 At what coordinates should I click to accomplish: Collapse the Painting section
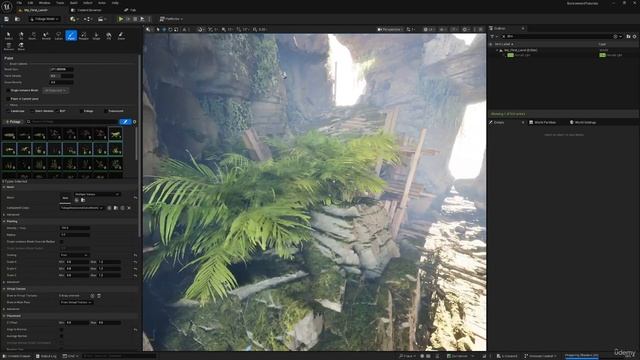[x=4, y=221]
